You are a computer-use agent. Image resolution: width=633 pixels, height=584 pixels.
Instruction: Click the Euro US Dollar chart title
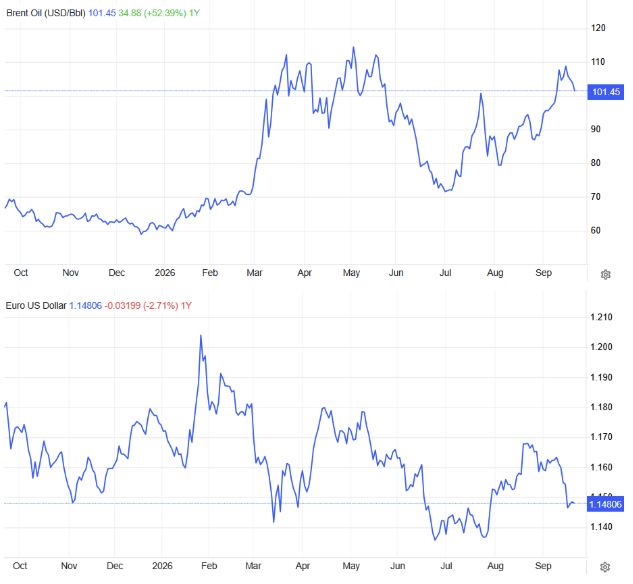[36, 306]
